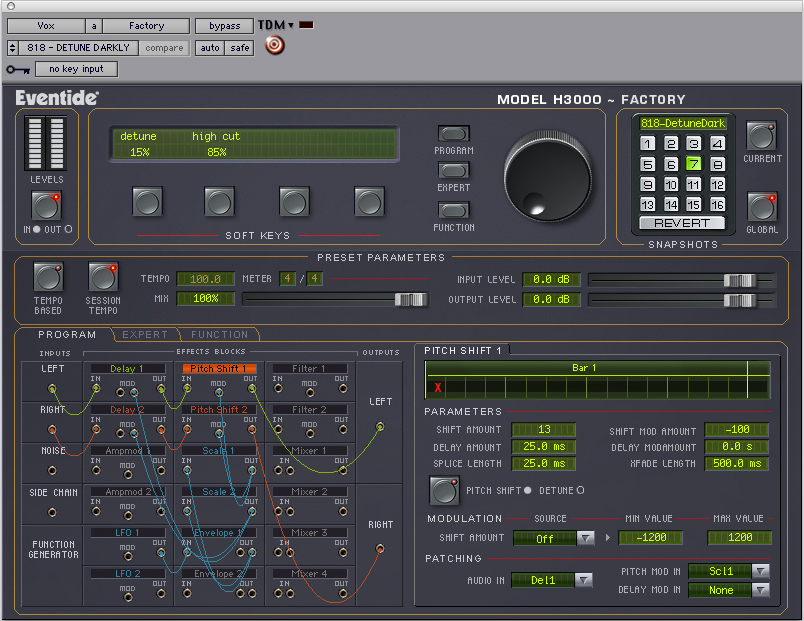804x621 pixels.
Task: Click the RIGHT output patch jack
Action: pyautogui.click(x=380, y=549)
